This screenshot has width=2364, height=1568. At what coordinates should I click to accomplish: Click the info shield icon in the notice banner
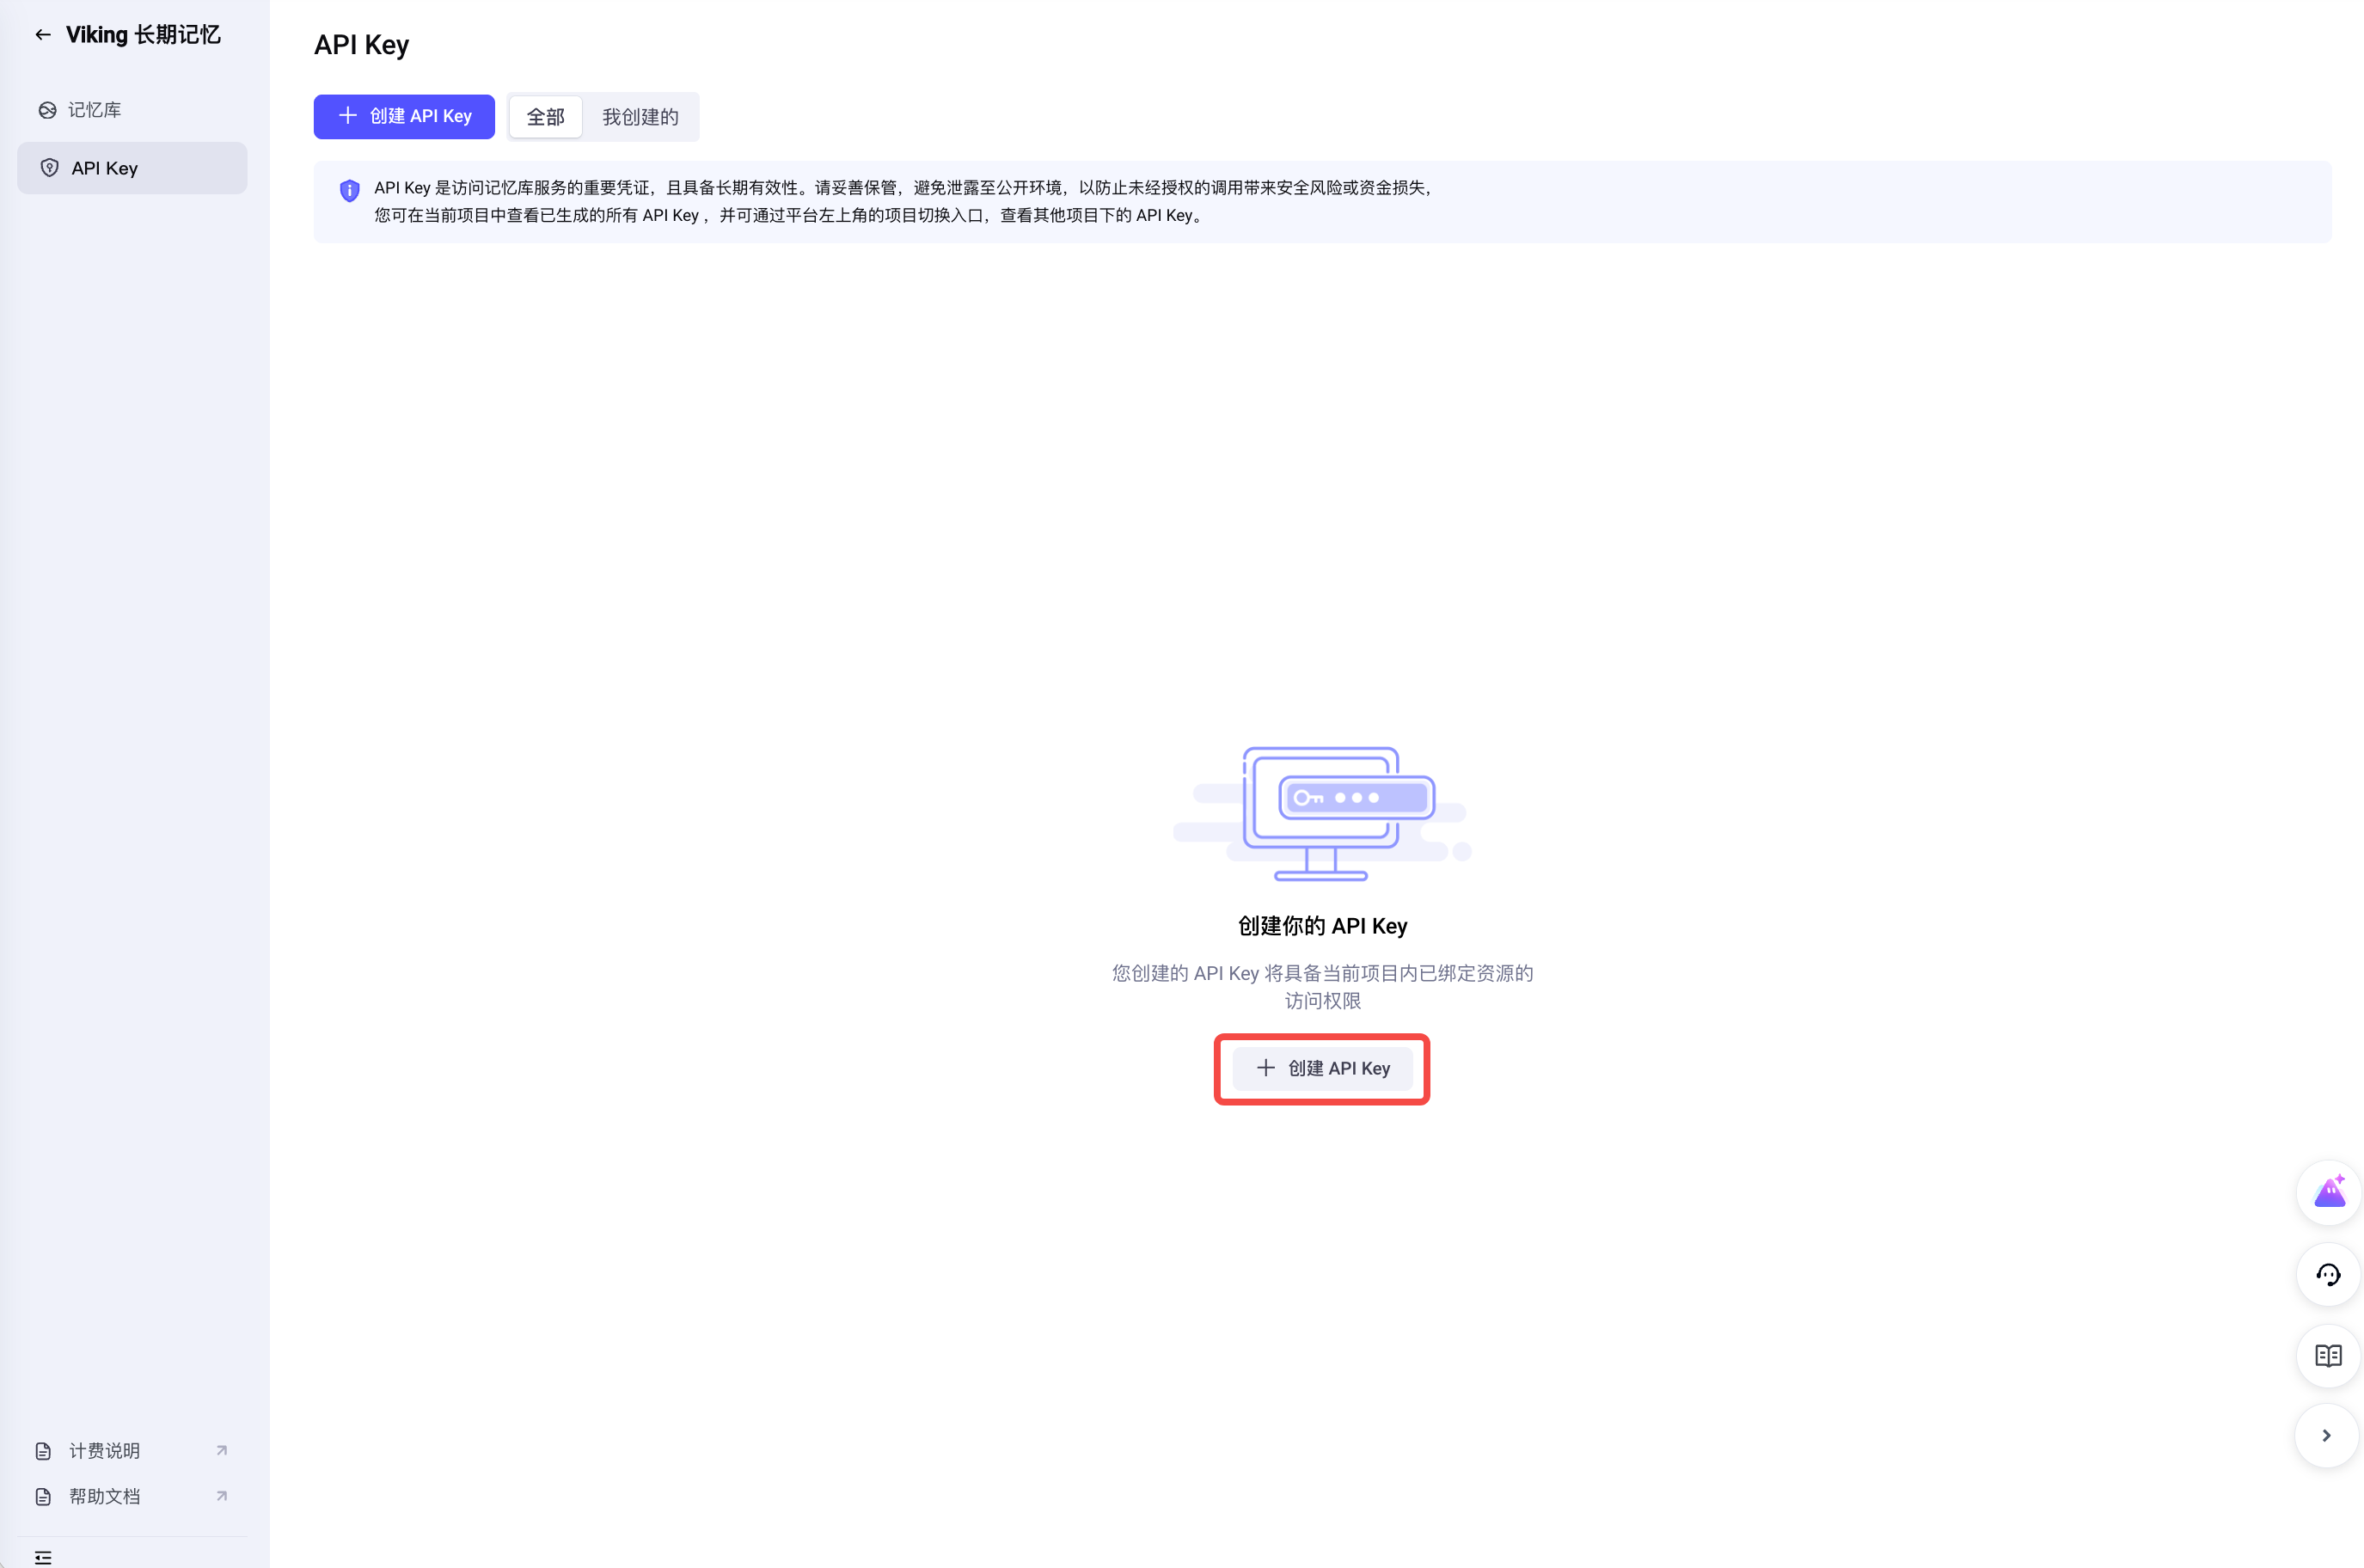pos(349,190)
